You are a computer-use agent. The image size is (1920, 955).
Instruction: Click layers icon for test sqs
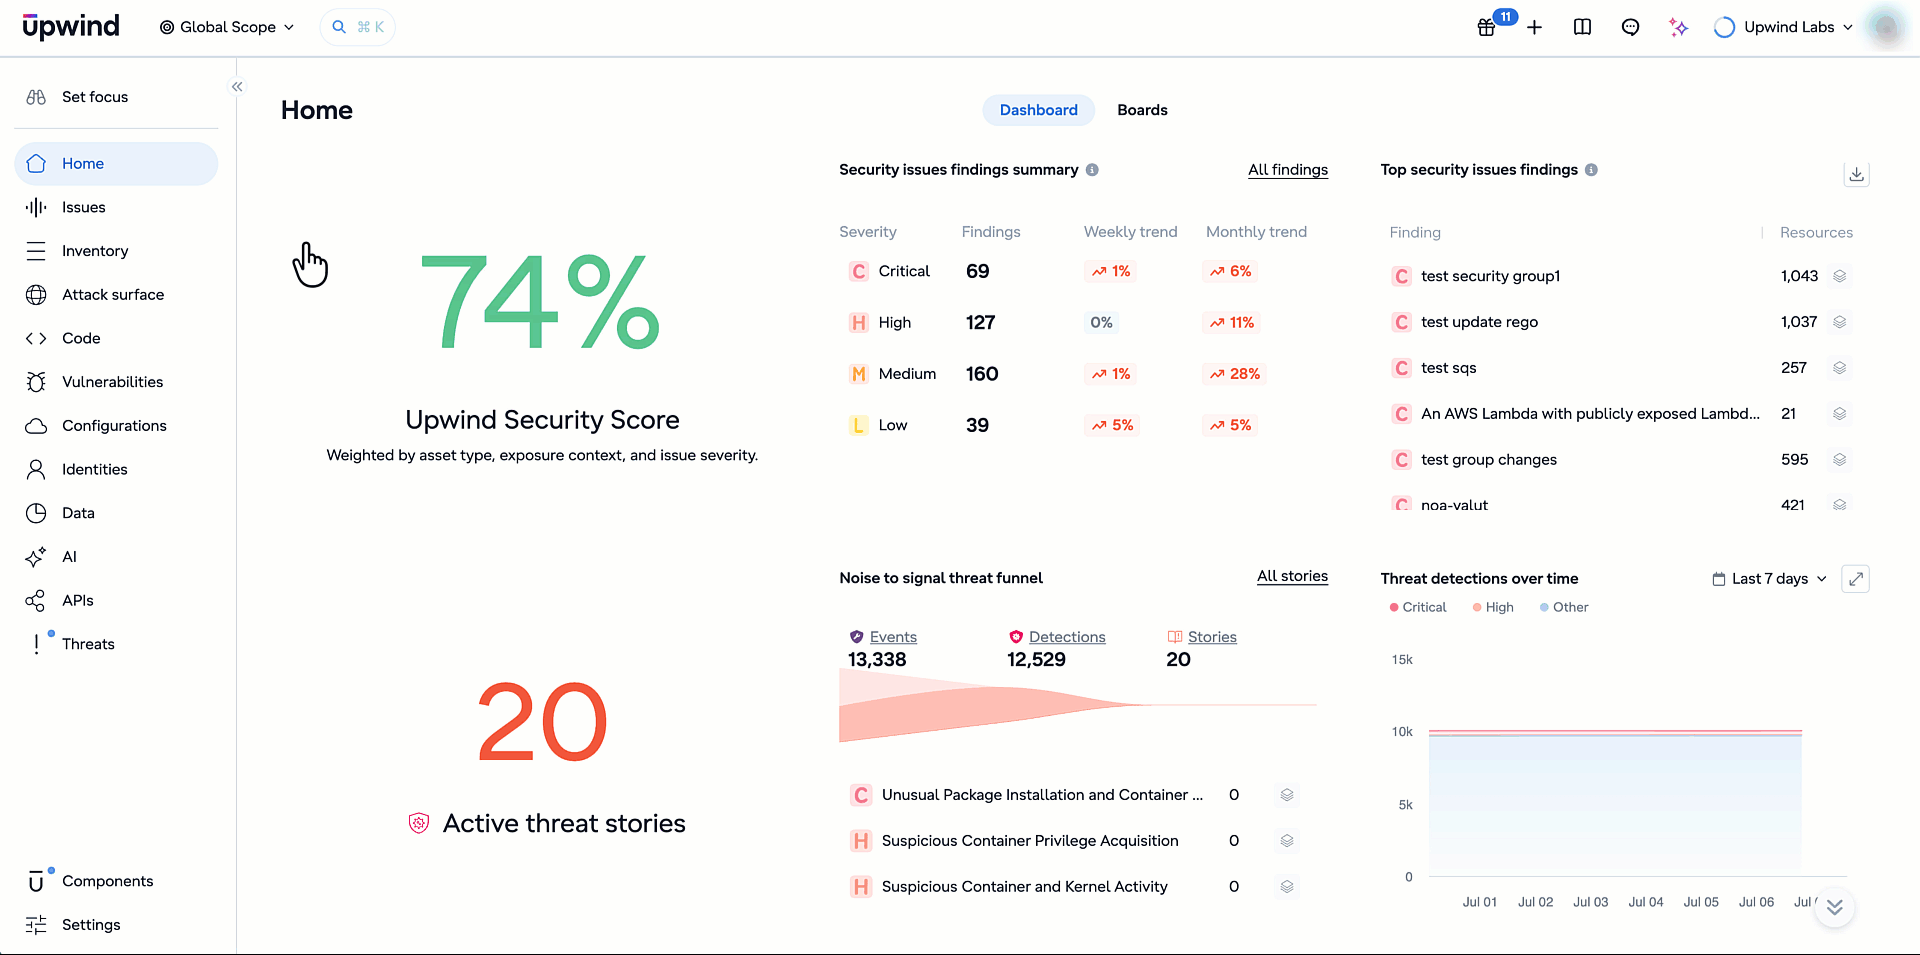pyautogui.click(x=1839, y=368)
